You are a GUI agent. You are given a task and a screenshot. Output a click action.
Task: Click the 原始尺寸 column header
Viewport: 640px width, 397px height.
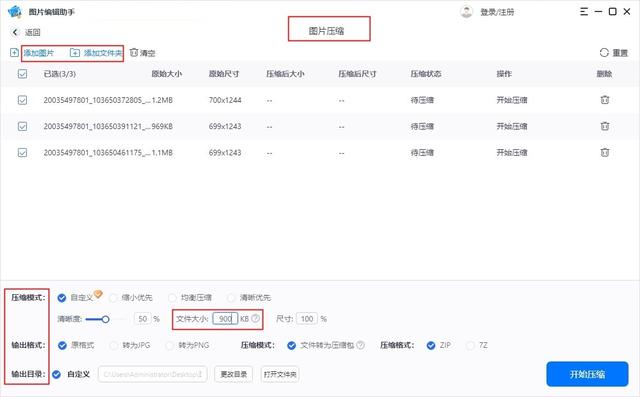click(224, 74)
